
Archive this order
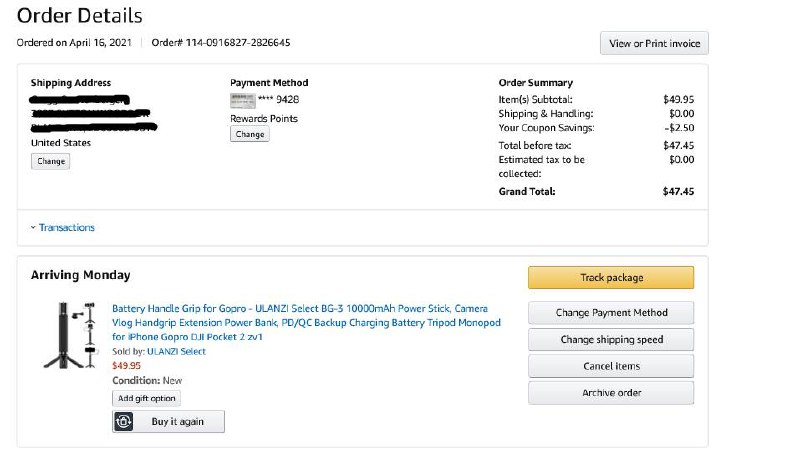point(610,393)
